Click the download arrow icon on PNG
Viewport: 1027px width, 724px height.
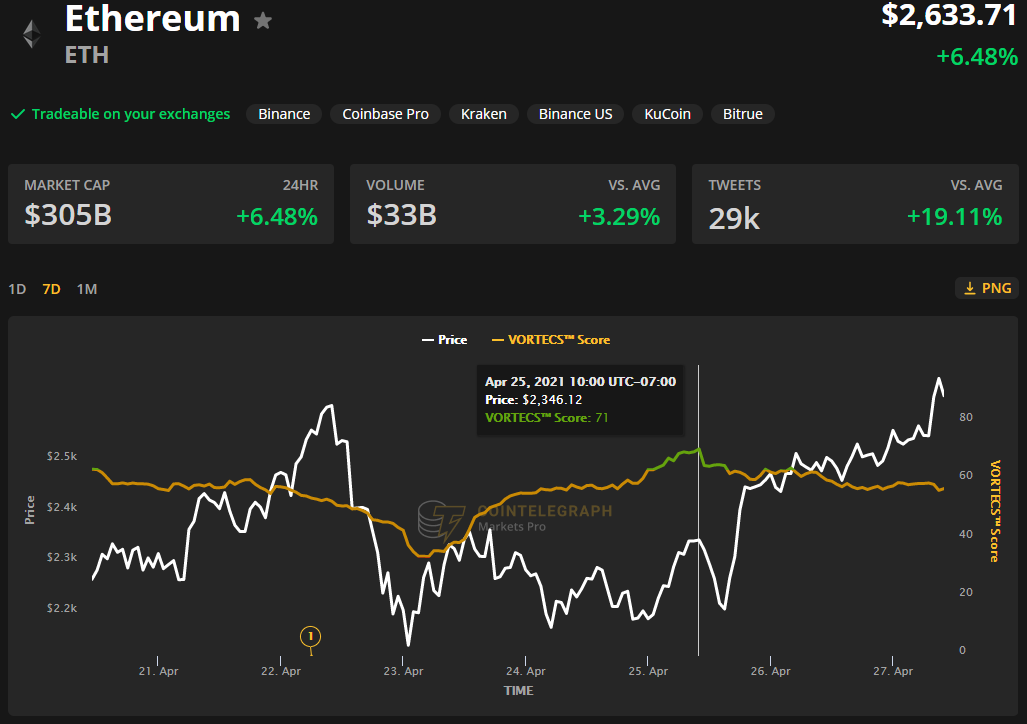tap(970, 288)
